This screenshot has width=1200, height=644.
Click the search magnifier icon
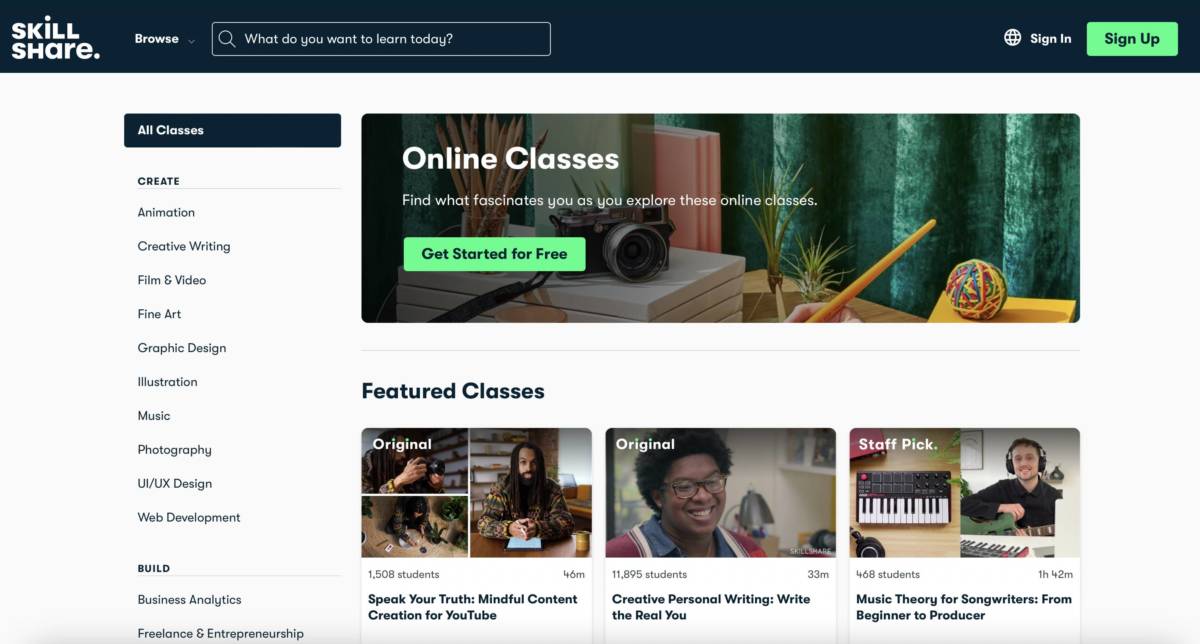click(227, 39)
